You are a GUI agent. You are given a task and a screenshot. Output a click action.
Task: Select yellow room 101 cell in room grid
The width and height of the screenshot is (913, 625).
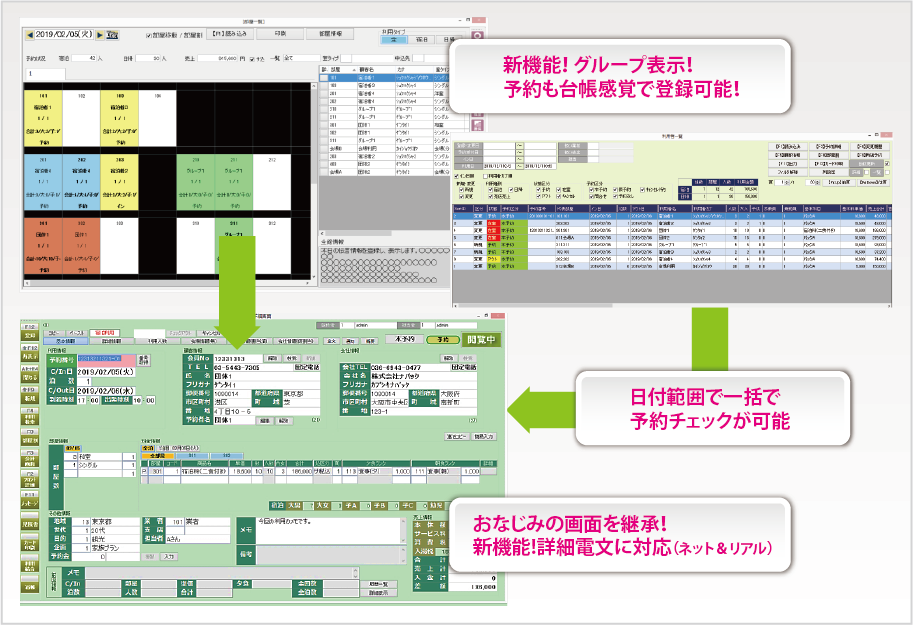point(43,118)
